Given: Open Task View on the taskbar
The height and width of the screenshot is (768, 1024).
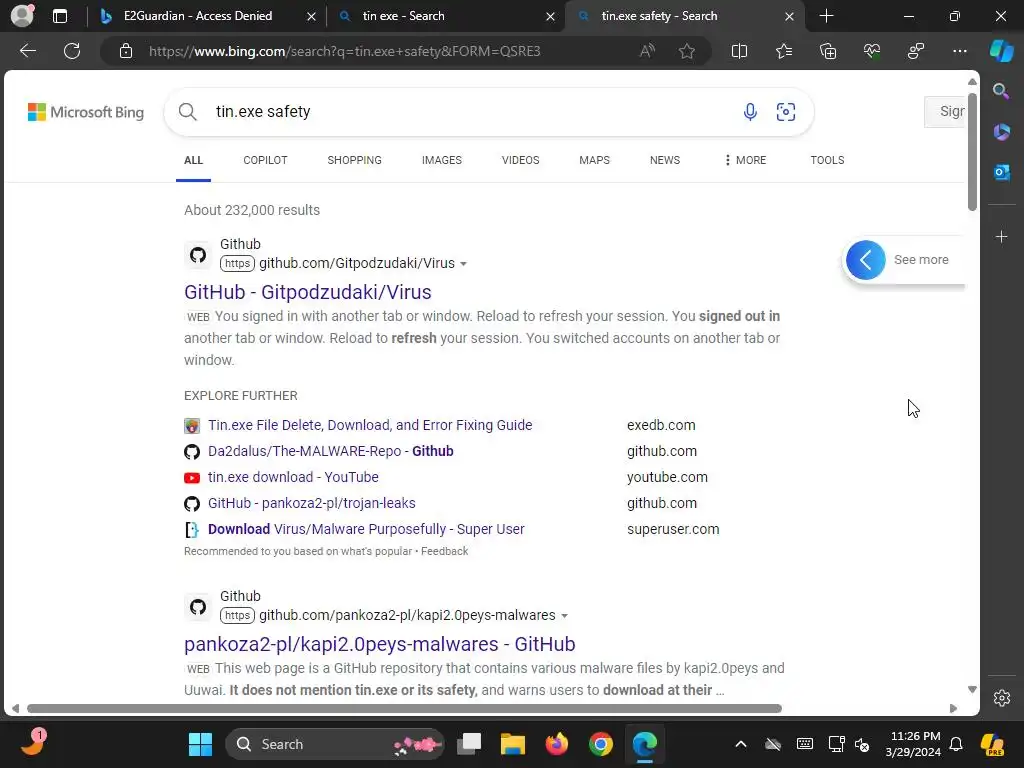Looking at the screenshot, I should tap(469, 744).
